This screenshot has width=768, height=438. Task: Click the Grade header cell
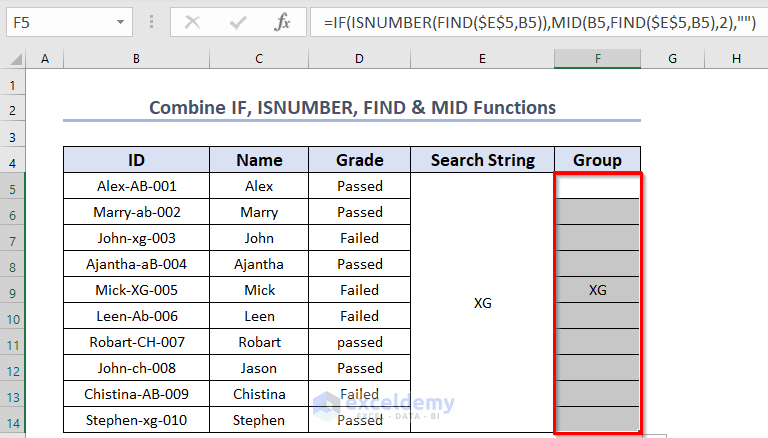coord(359,160)
